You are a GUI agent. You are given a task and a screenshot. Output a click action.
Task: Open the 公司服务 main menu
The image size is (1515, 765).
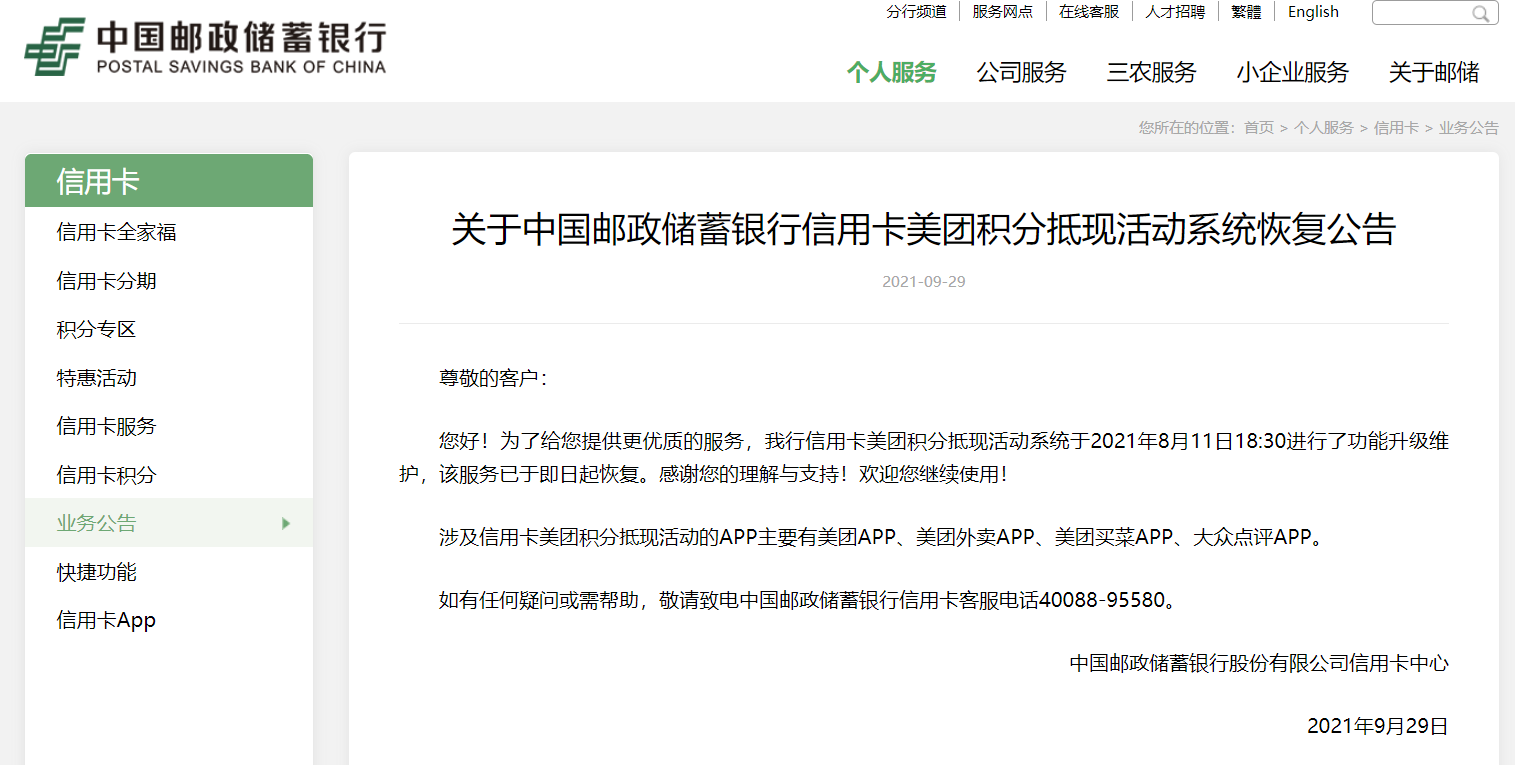coord(1021,72)
